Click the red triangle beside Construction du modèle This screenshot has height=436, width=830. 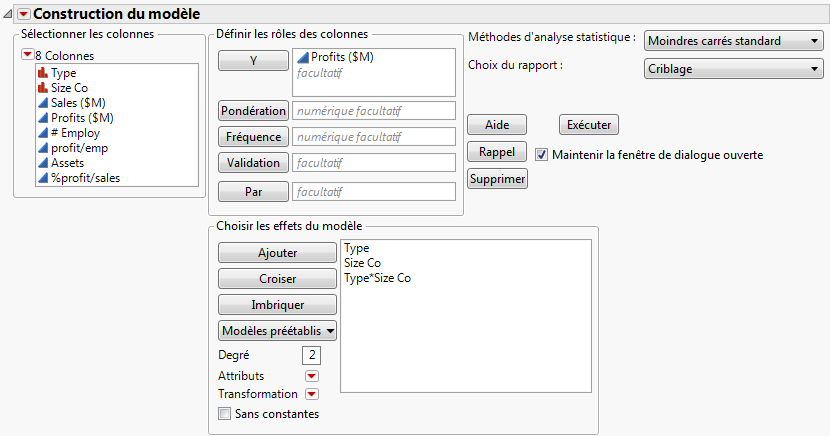pyautogui.click(x=24, y=14)
